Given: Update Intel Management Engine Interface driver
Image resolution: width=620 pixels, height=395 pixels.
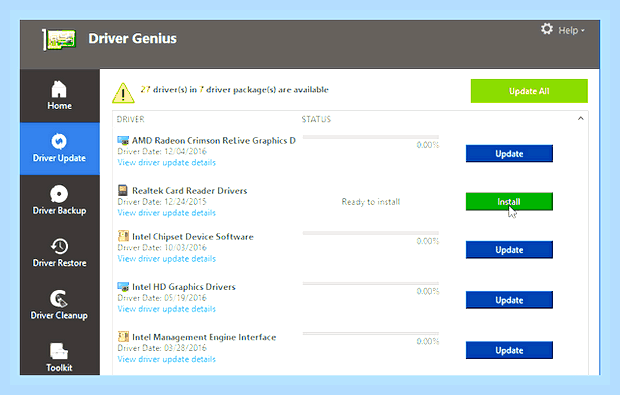Looking at the screenshot, I should pos(509,350).
